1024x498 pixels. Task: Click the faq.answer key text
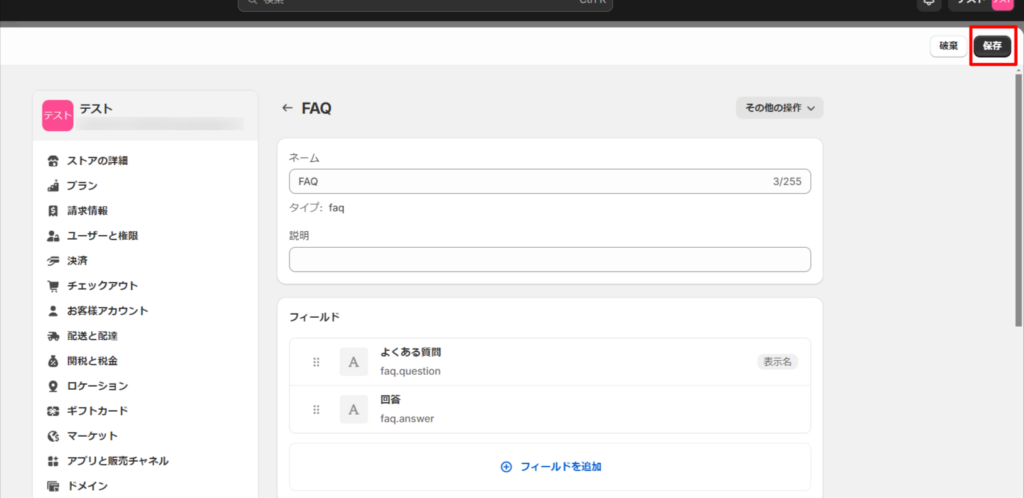(407, 419)
